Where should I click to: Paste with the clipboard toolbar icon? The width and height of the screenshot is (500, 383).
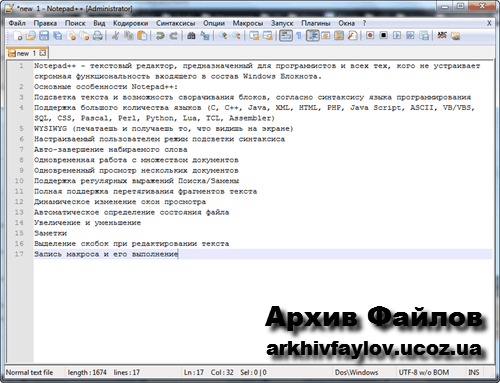click(142, 36)
